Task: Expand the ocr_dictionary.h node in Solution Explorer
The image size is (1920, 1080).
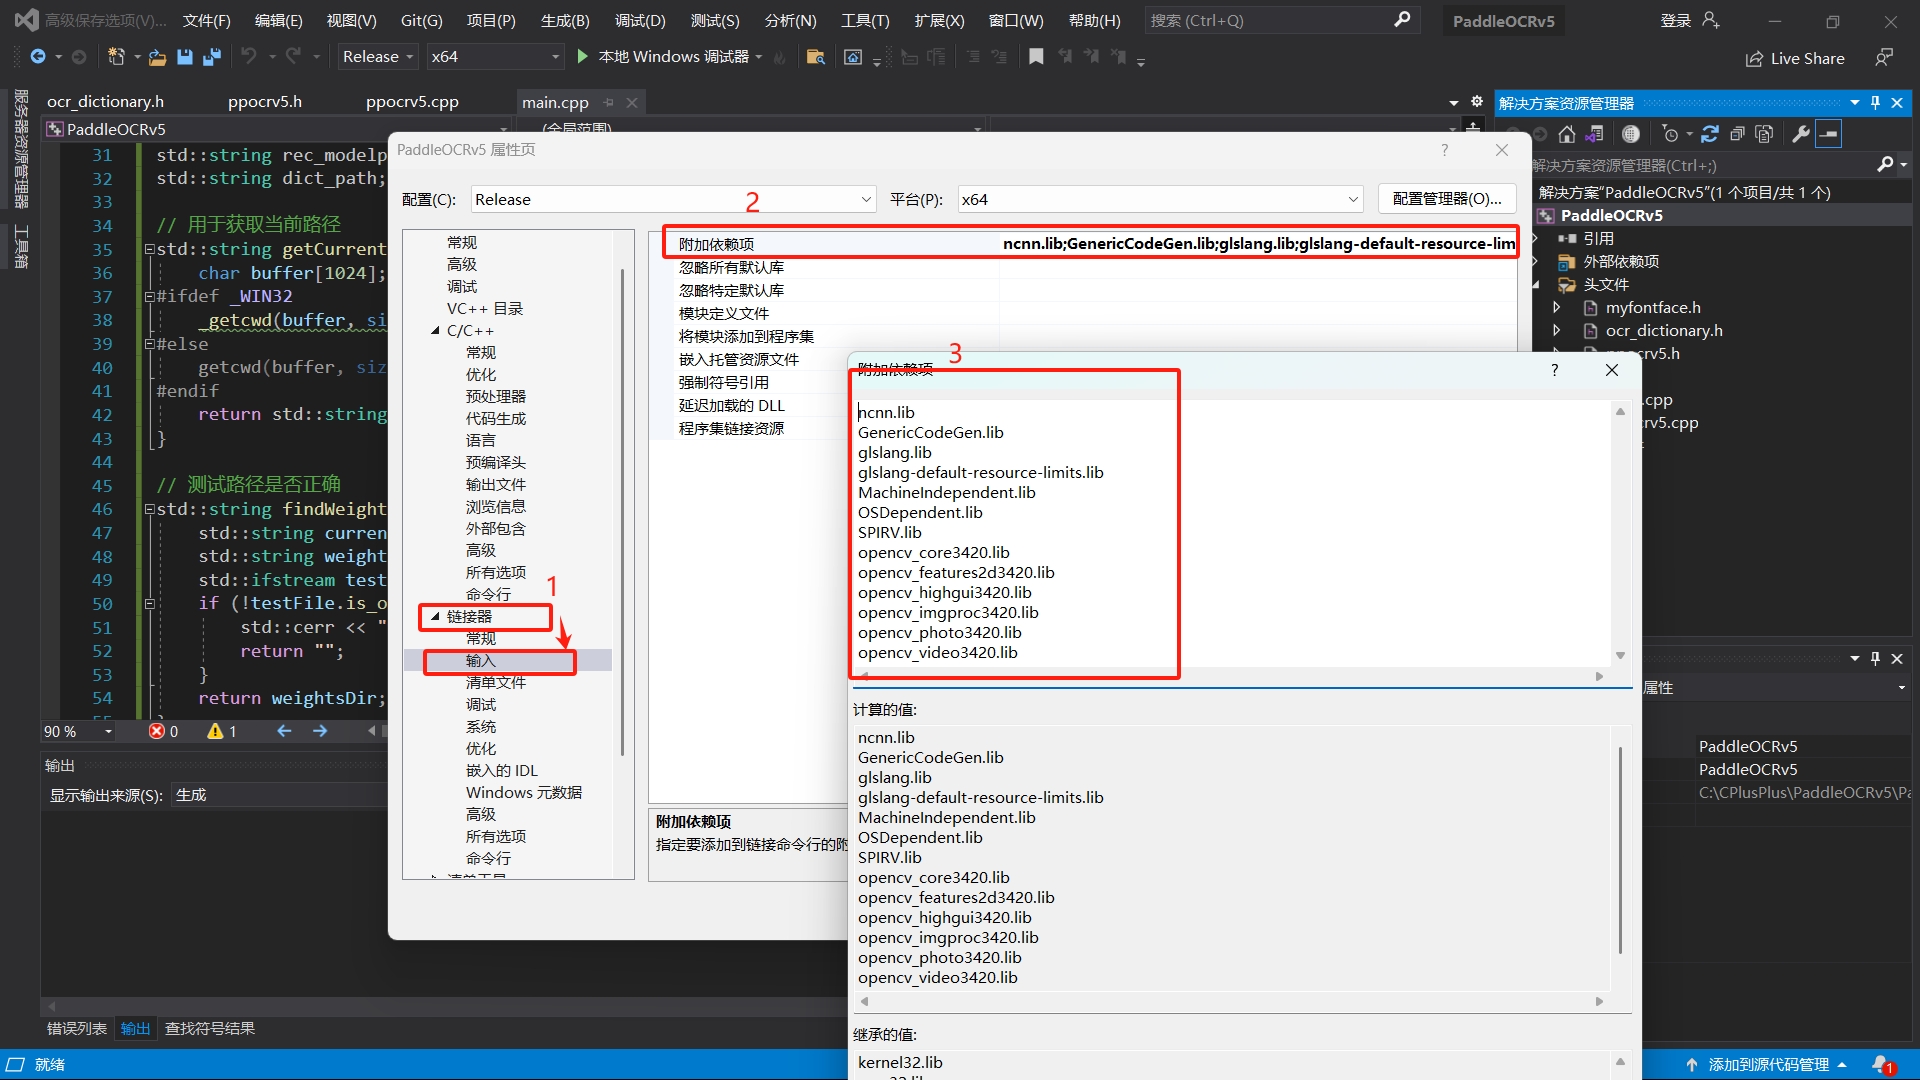Action: click(1556, 330)
